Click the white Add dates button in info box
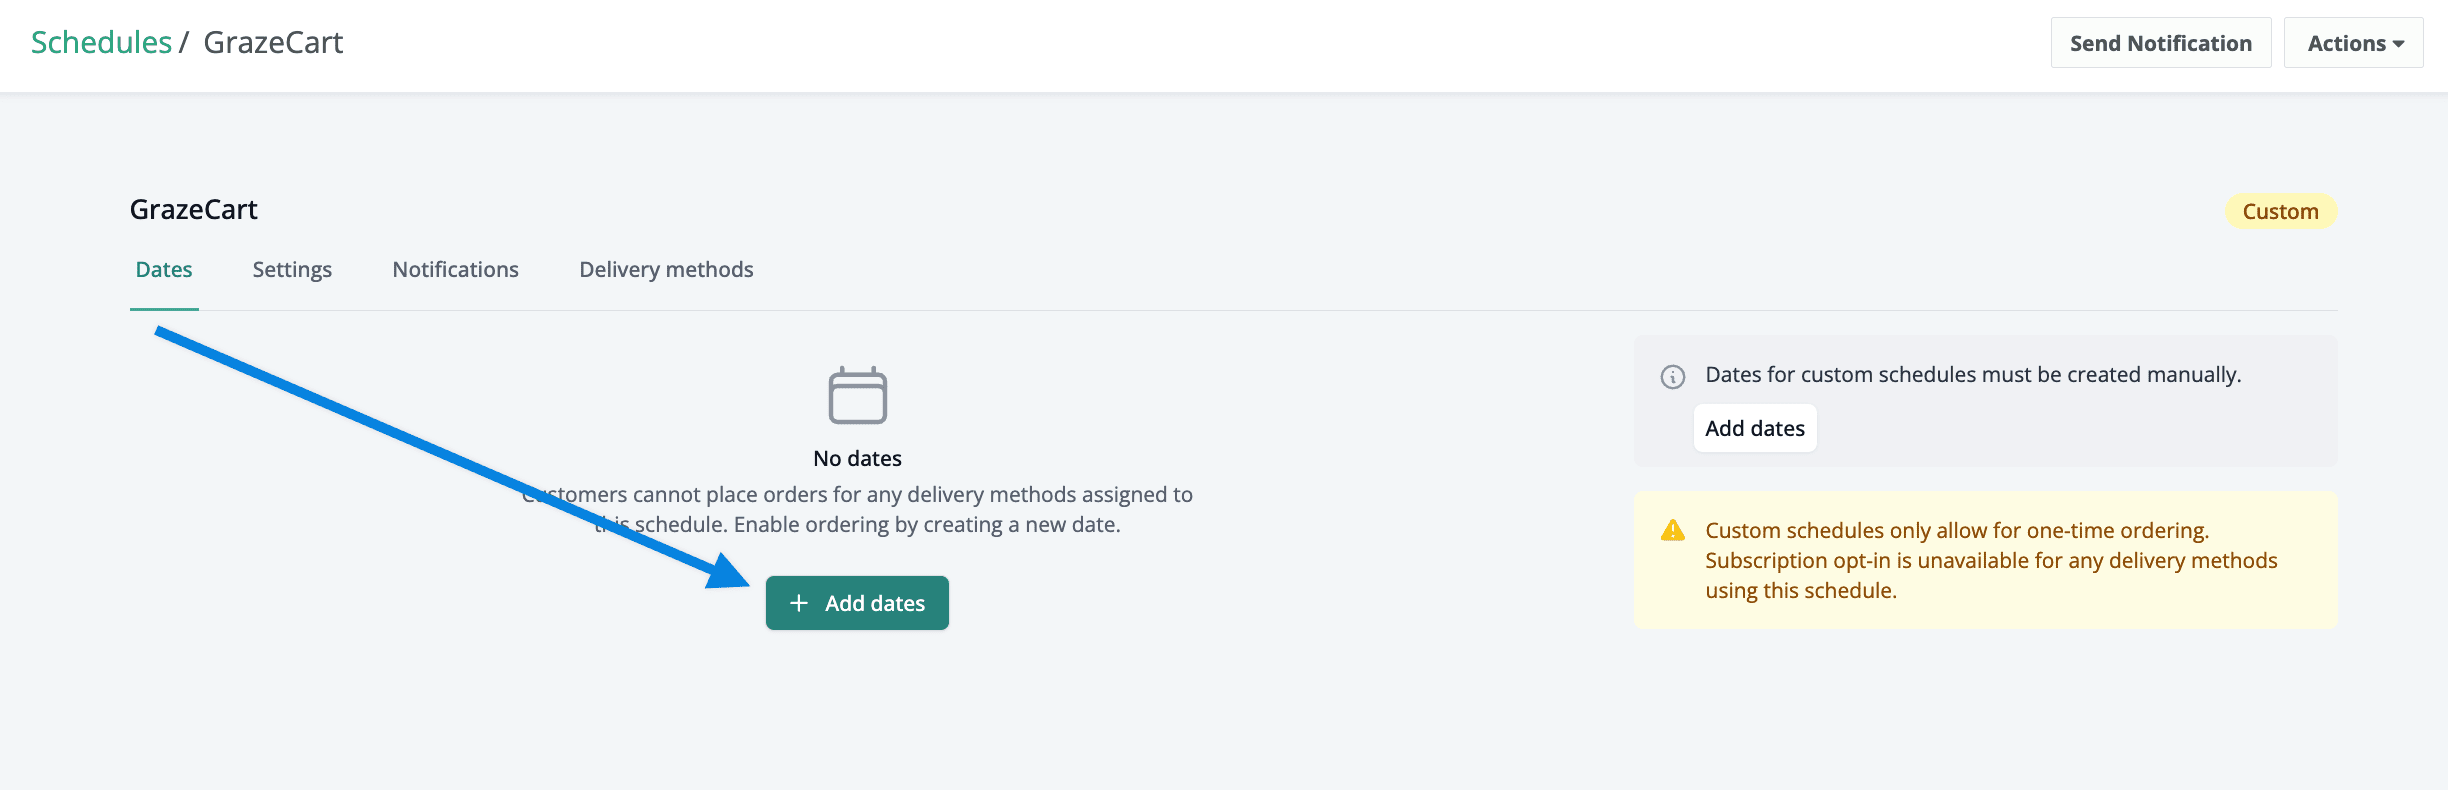 pos(1755,429)
